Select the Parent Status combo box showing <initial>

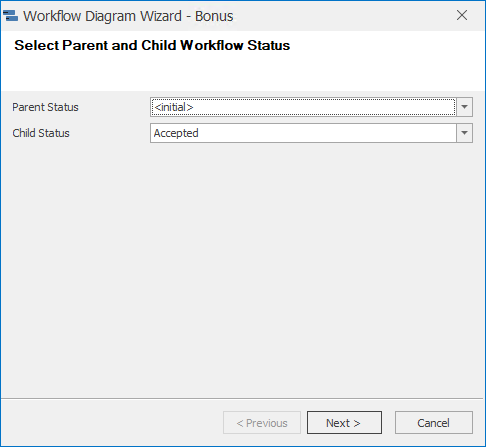(311, 107)
